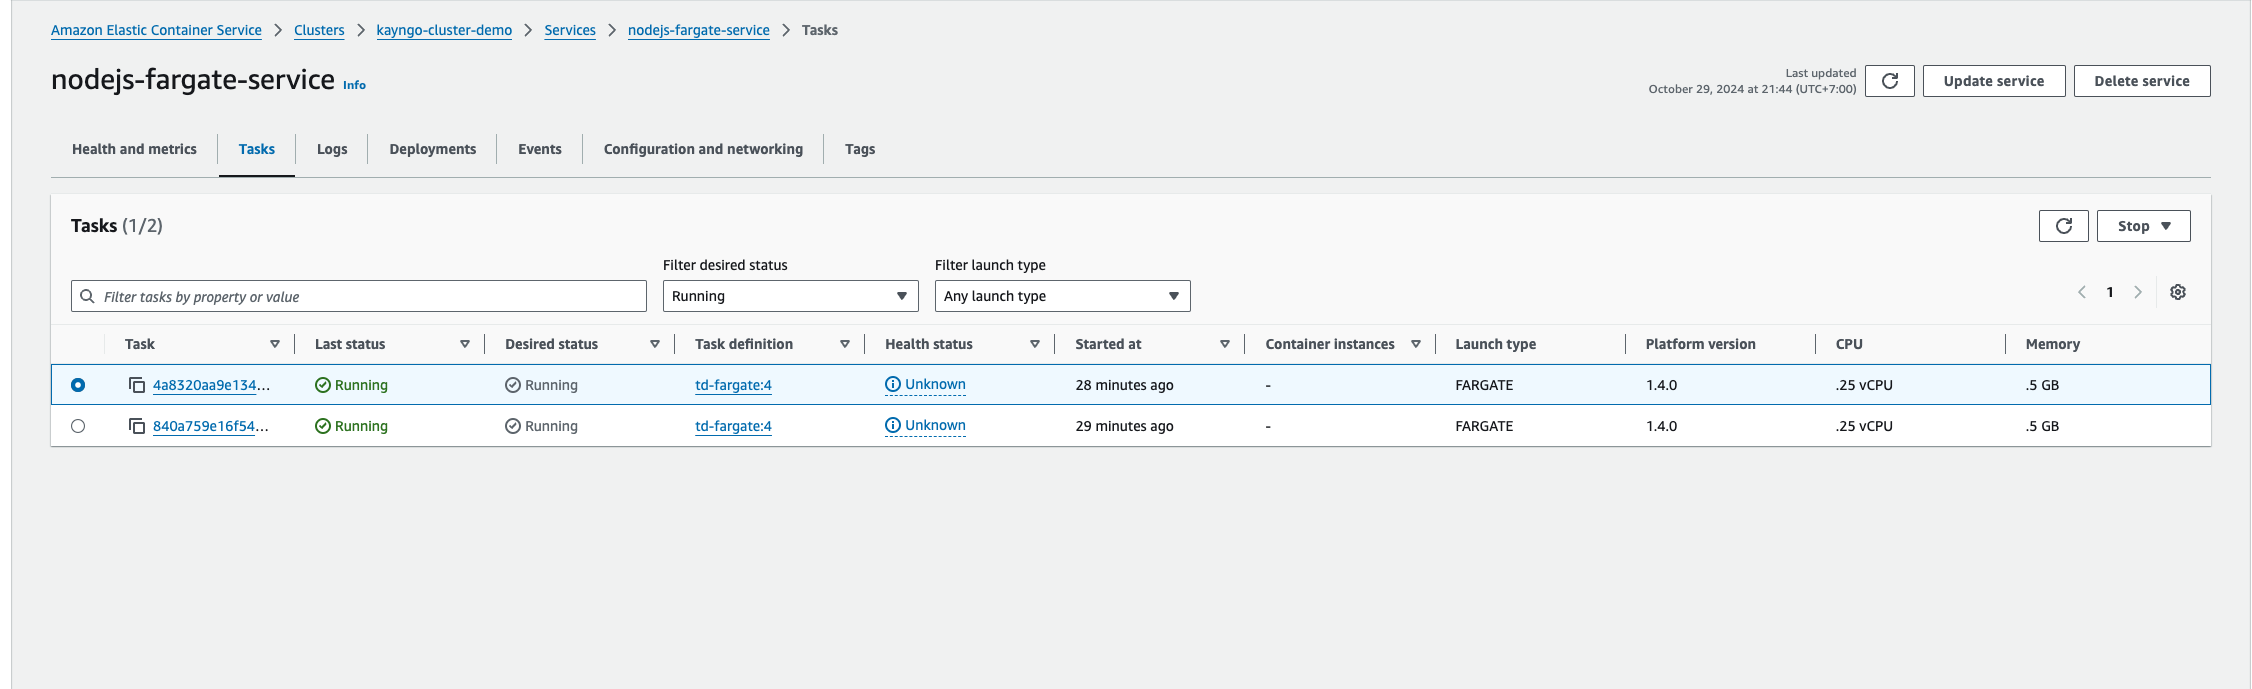Click '28 minutes ago' started time
This screenshot has height=689, width=2252.
(x=1124, y=385)
